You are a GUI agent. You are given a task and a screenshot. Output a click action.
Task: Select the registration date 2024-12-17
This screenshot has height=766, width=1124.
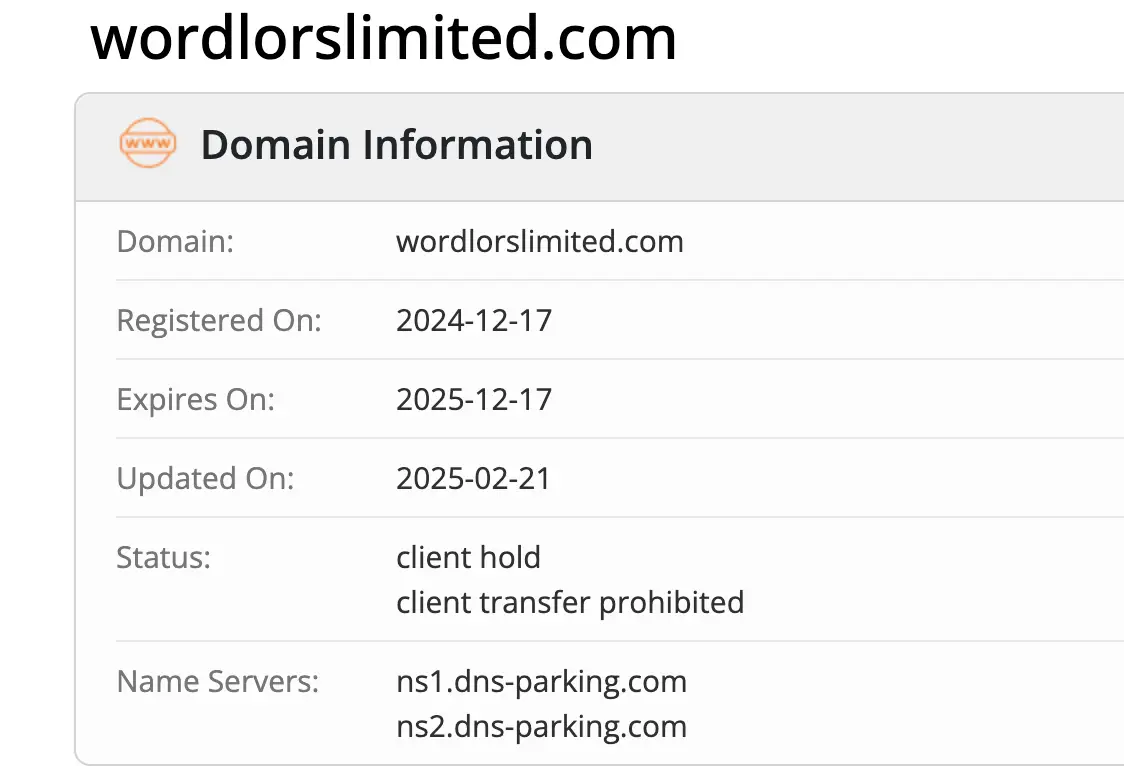click(x=474, y=321)
